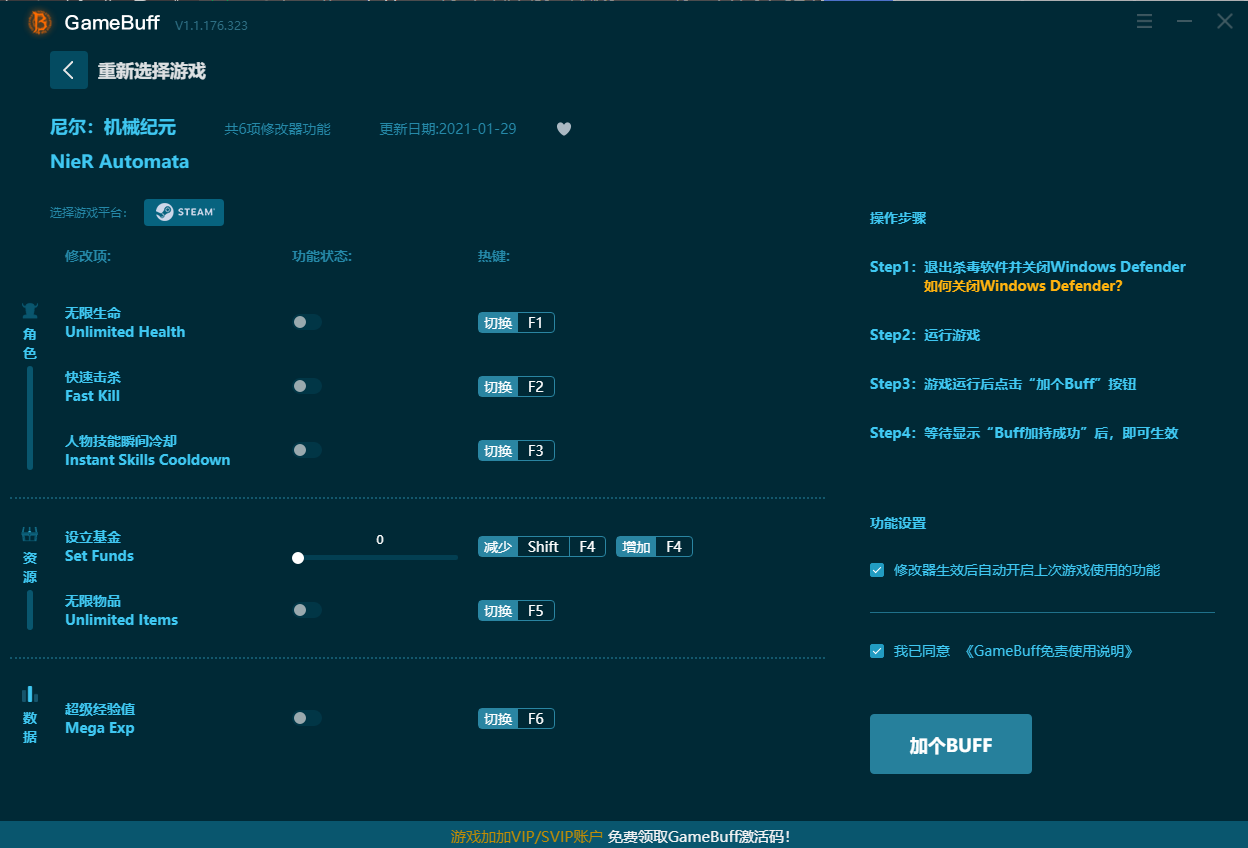
Task: Click the bottom VIP/SVIP promotion banner
Action: pyautogui.click(x=624, y=835)
